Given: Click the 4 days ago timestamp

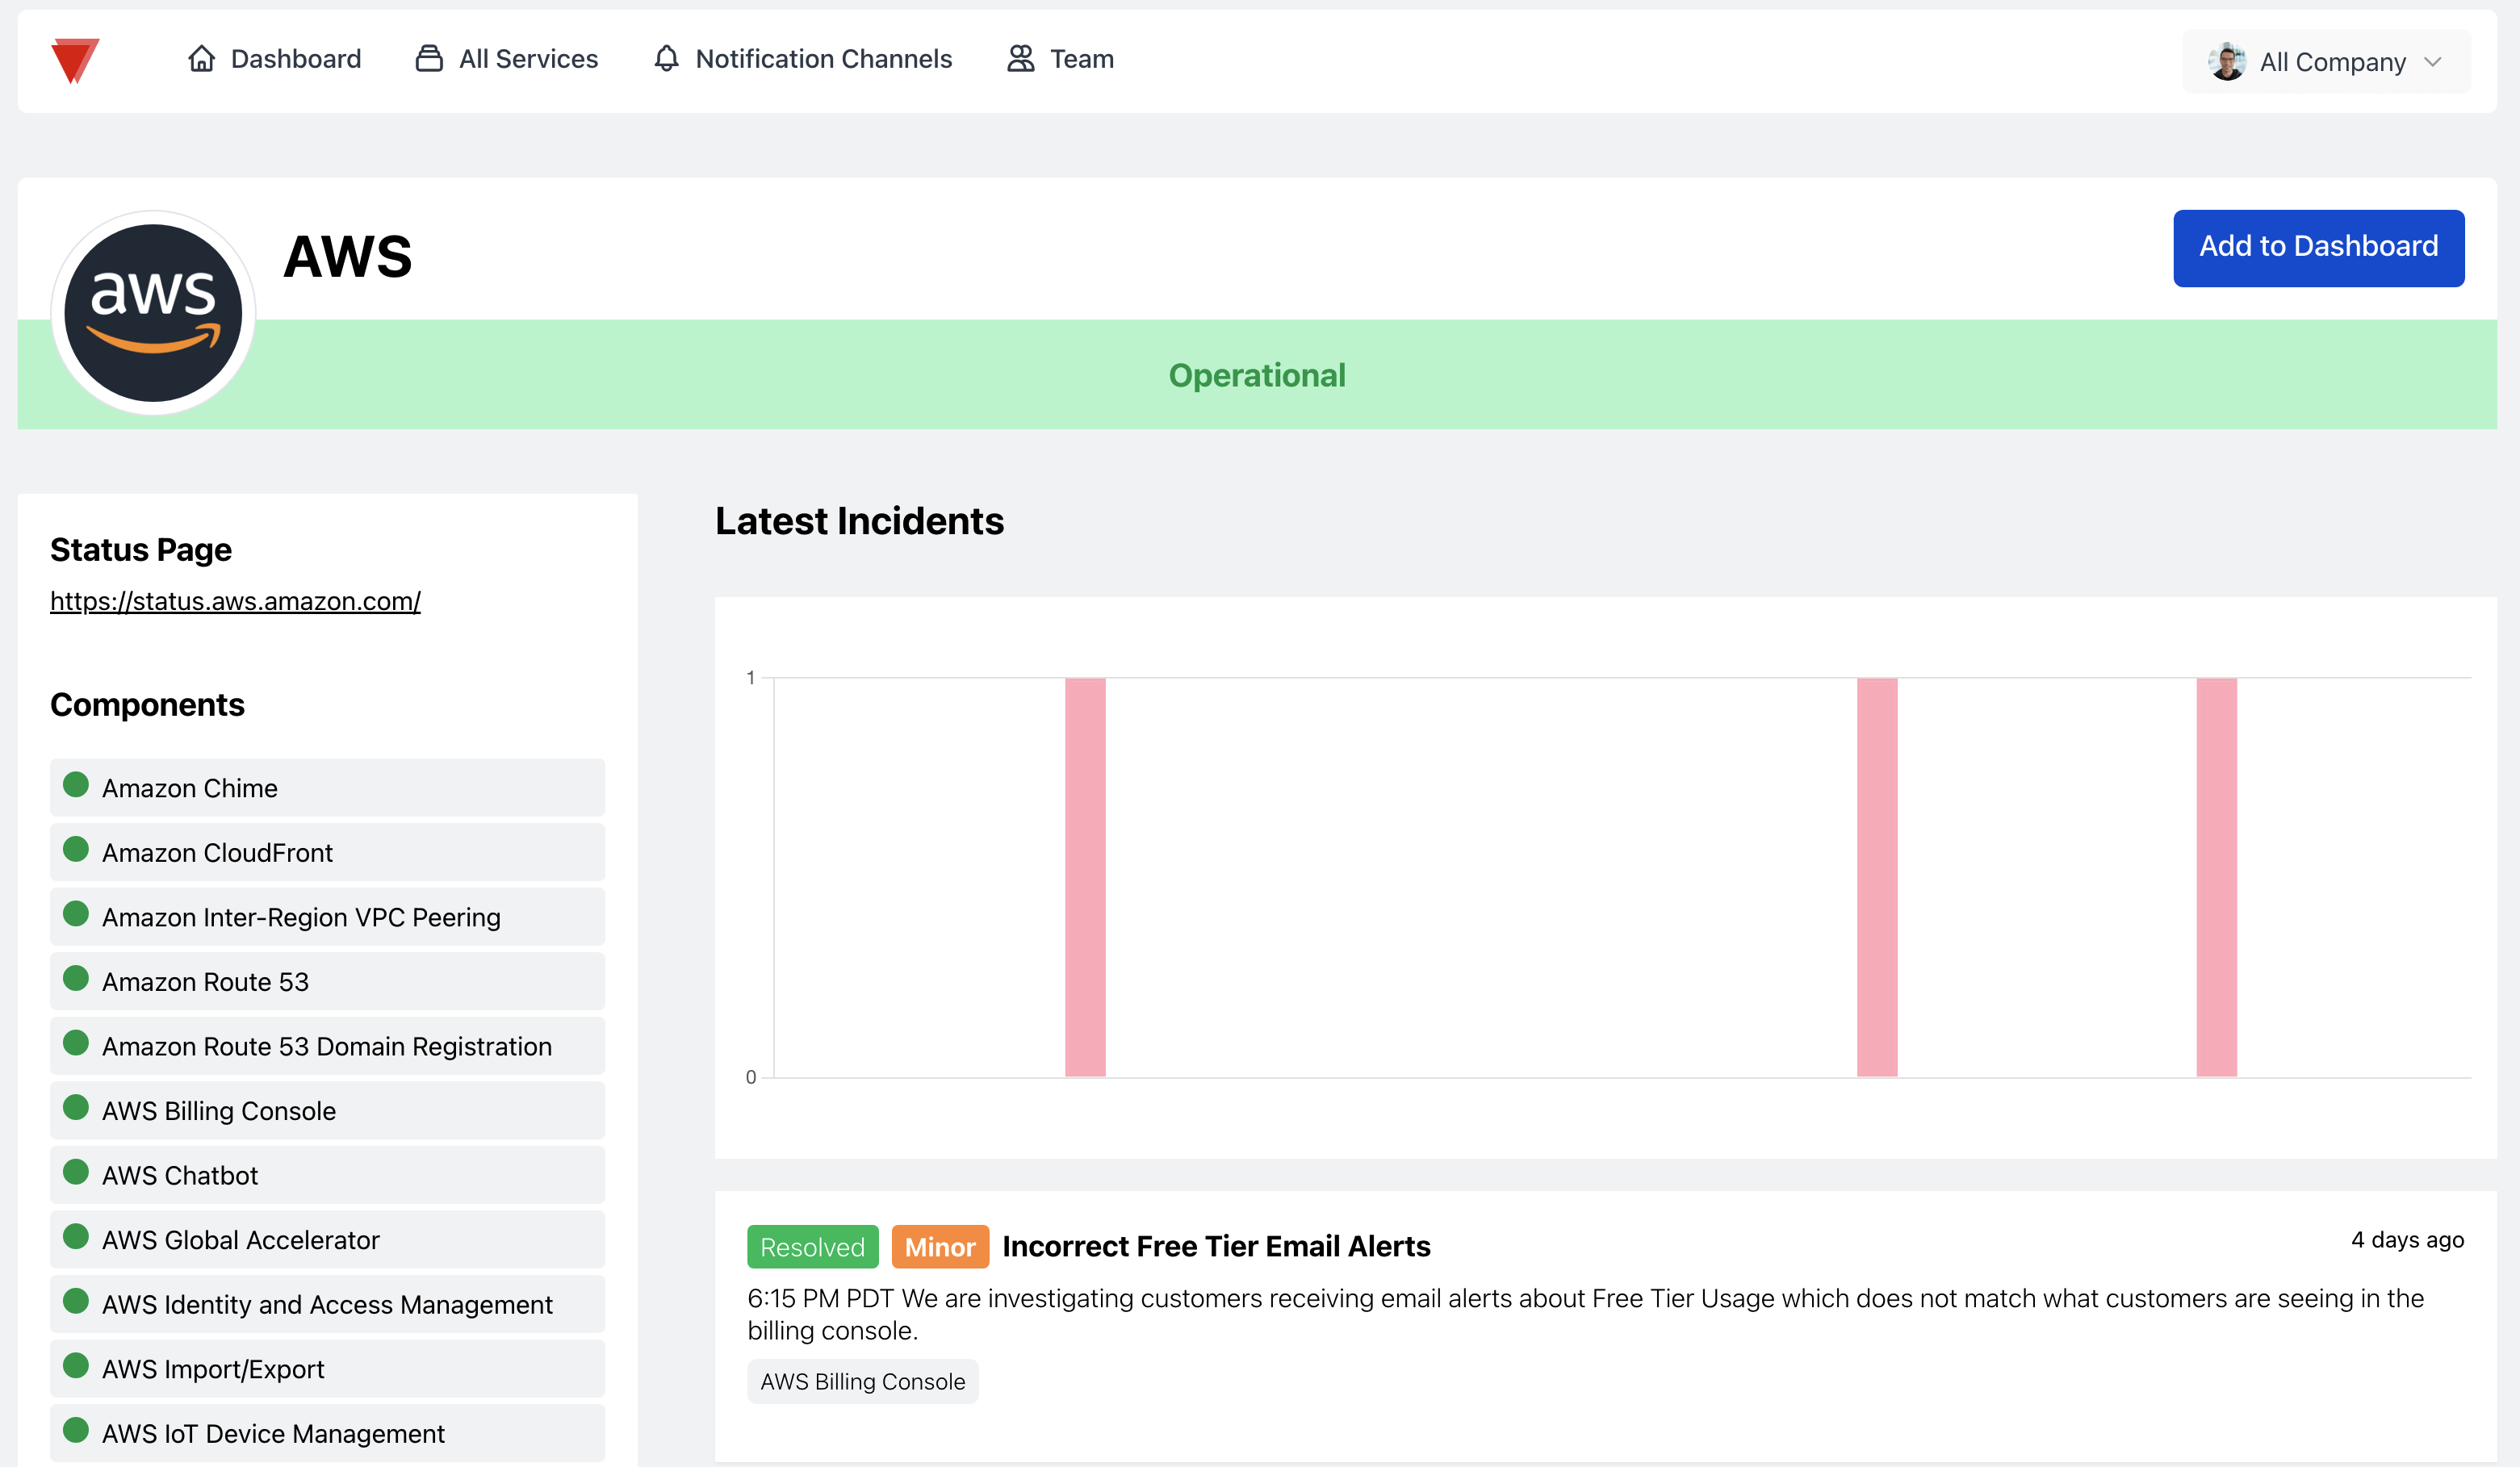Looking at the screenshot, I should (x=2407, y=1240).
